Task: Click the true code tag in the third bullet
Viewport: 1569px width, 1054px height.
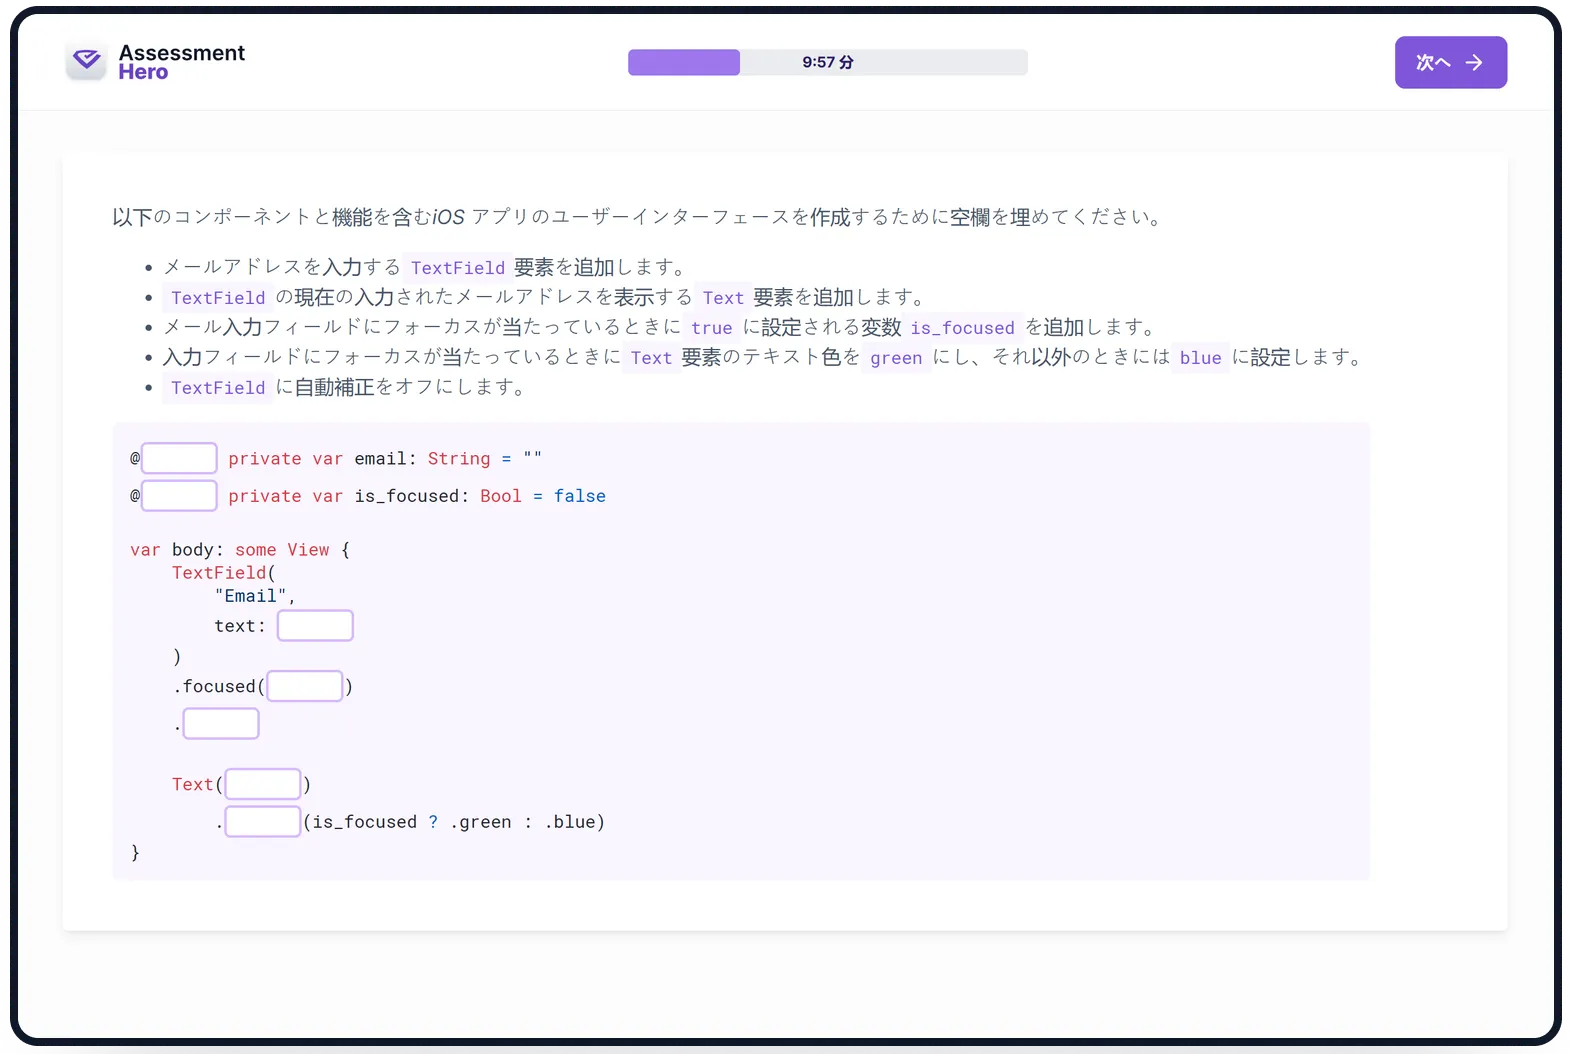Action: (x=711, y=328)
